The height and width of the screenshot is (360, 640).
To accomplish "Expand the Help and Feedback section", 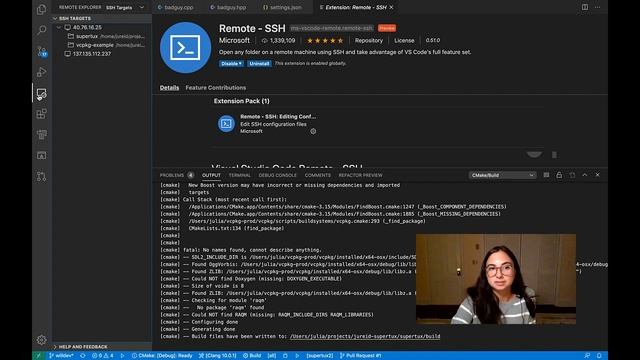I will 83,347.
